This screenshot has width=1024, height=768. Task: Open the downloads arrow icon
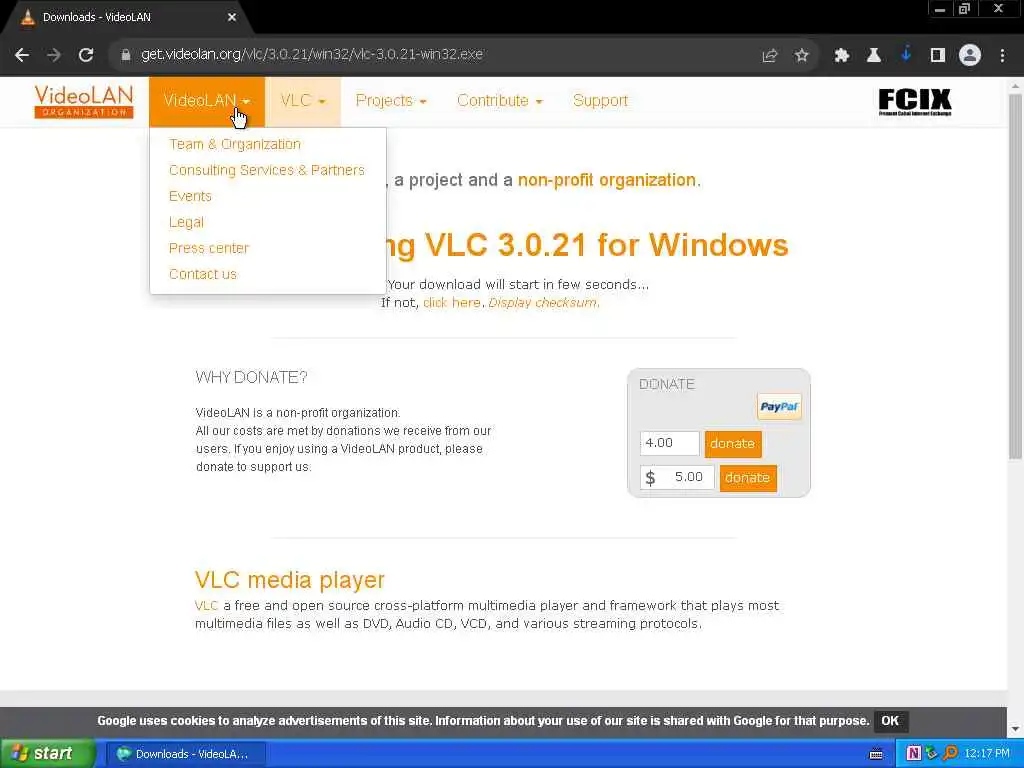(905, 55)
